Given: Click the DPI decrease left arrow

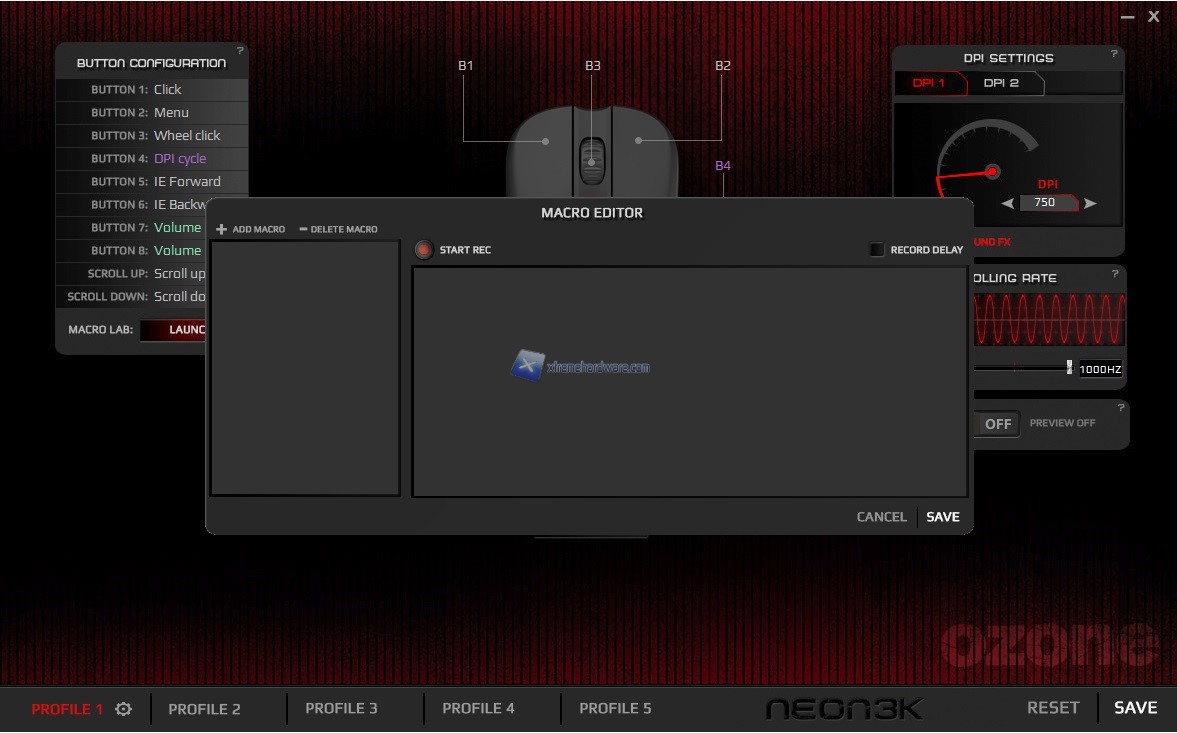Looking at the screenshot, I should coord(1007,203).
